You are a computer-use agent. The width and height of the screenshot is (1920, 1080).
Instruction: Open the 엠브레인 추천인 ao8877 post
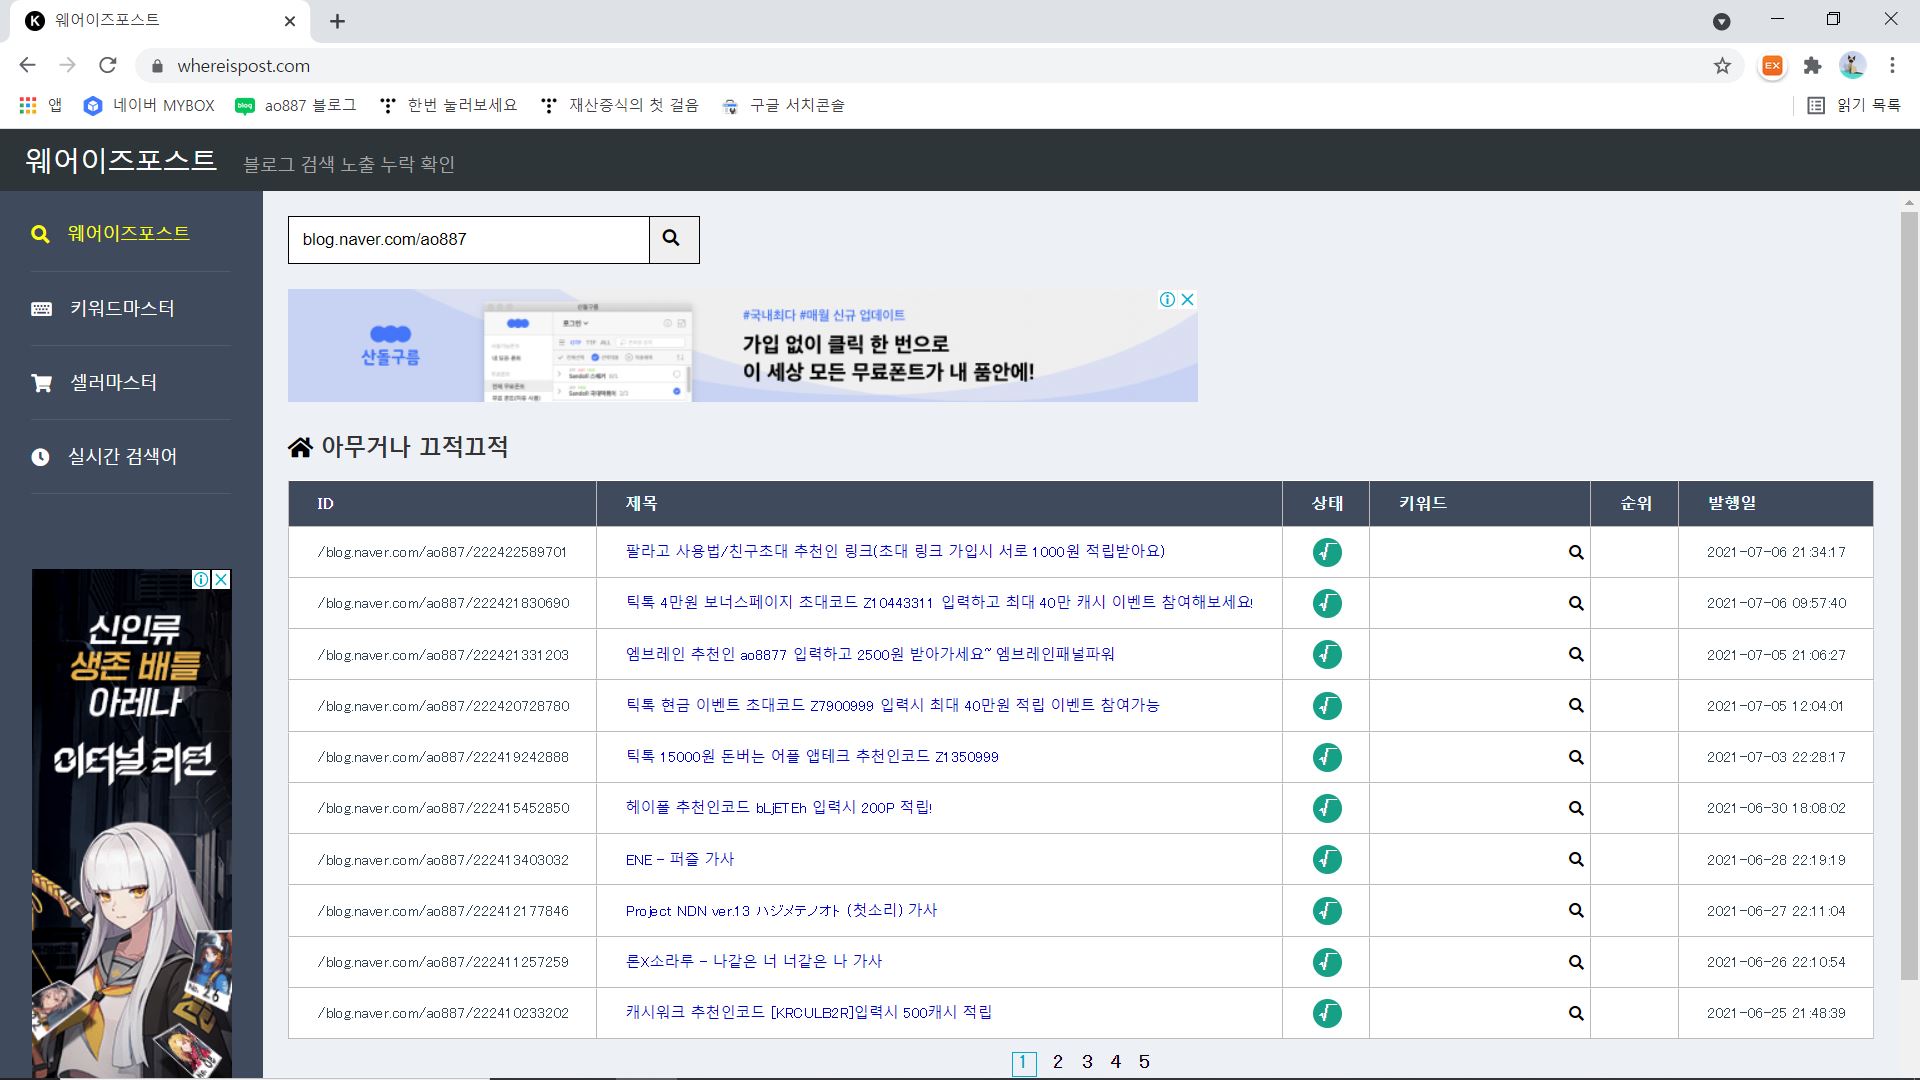coord(870,654)
